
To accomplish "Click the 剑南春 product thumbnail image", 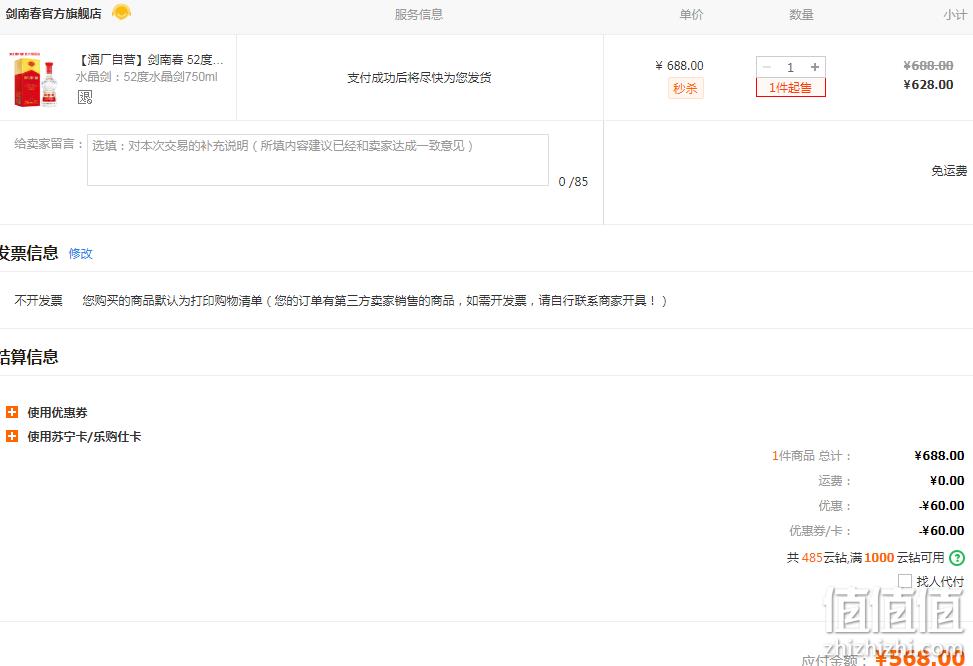I will [33, 80].
